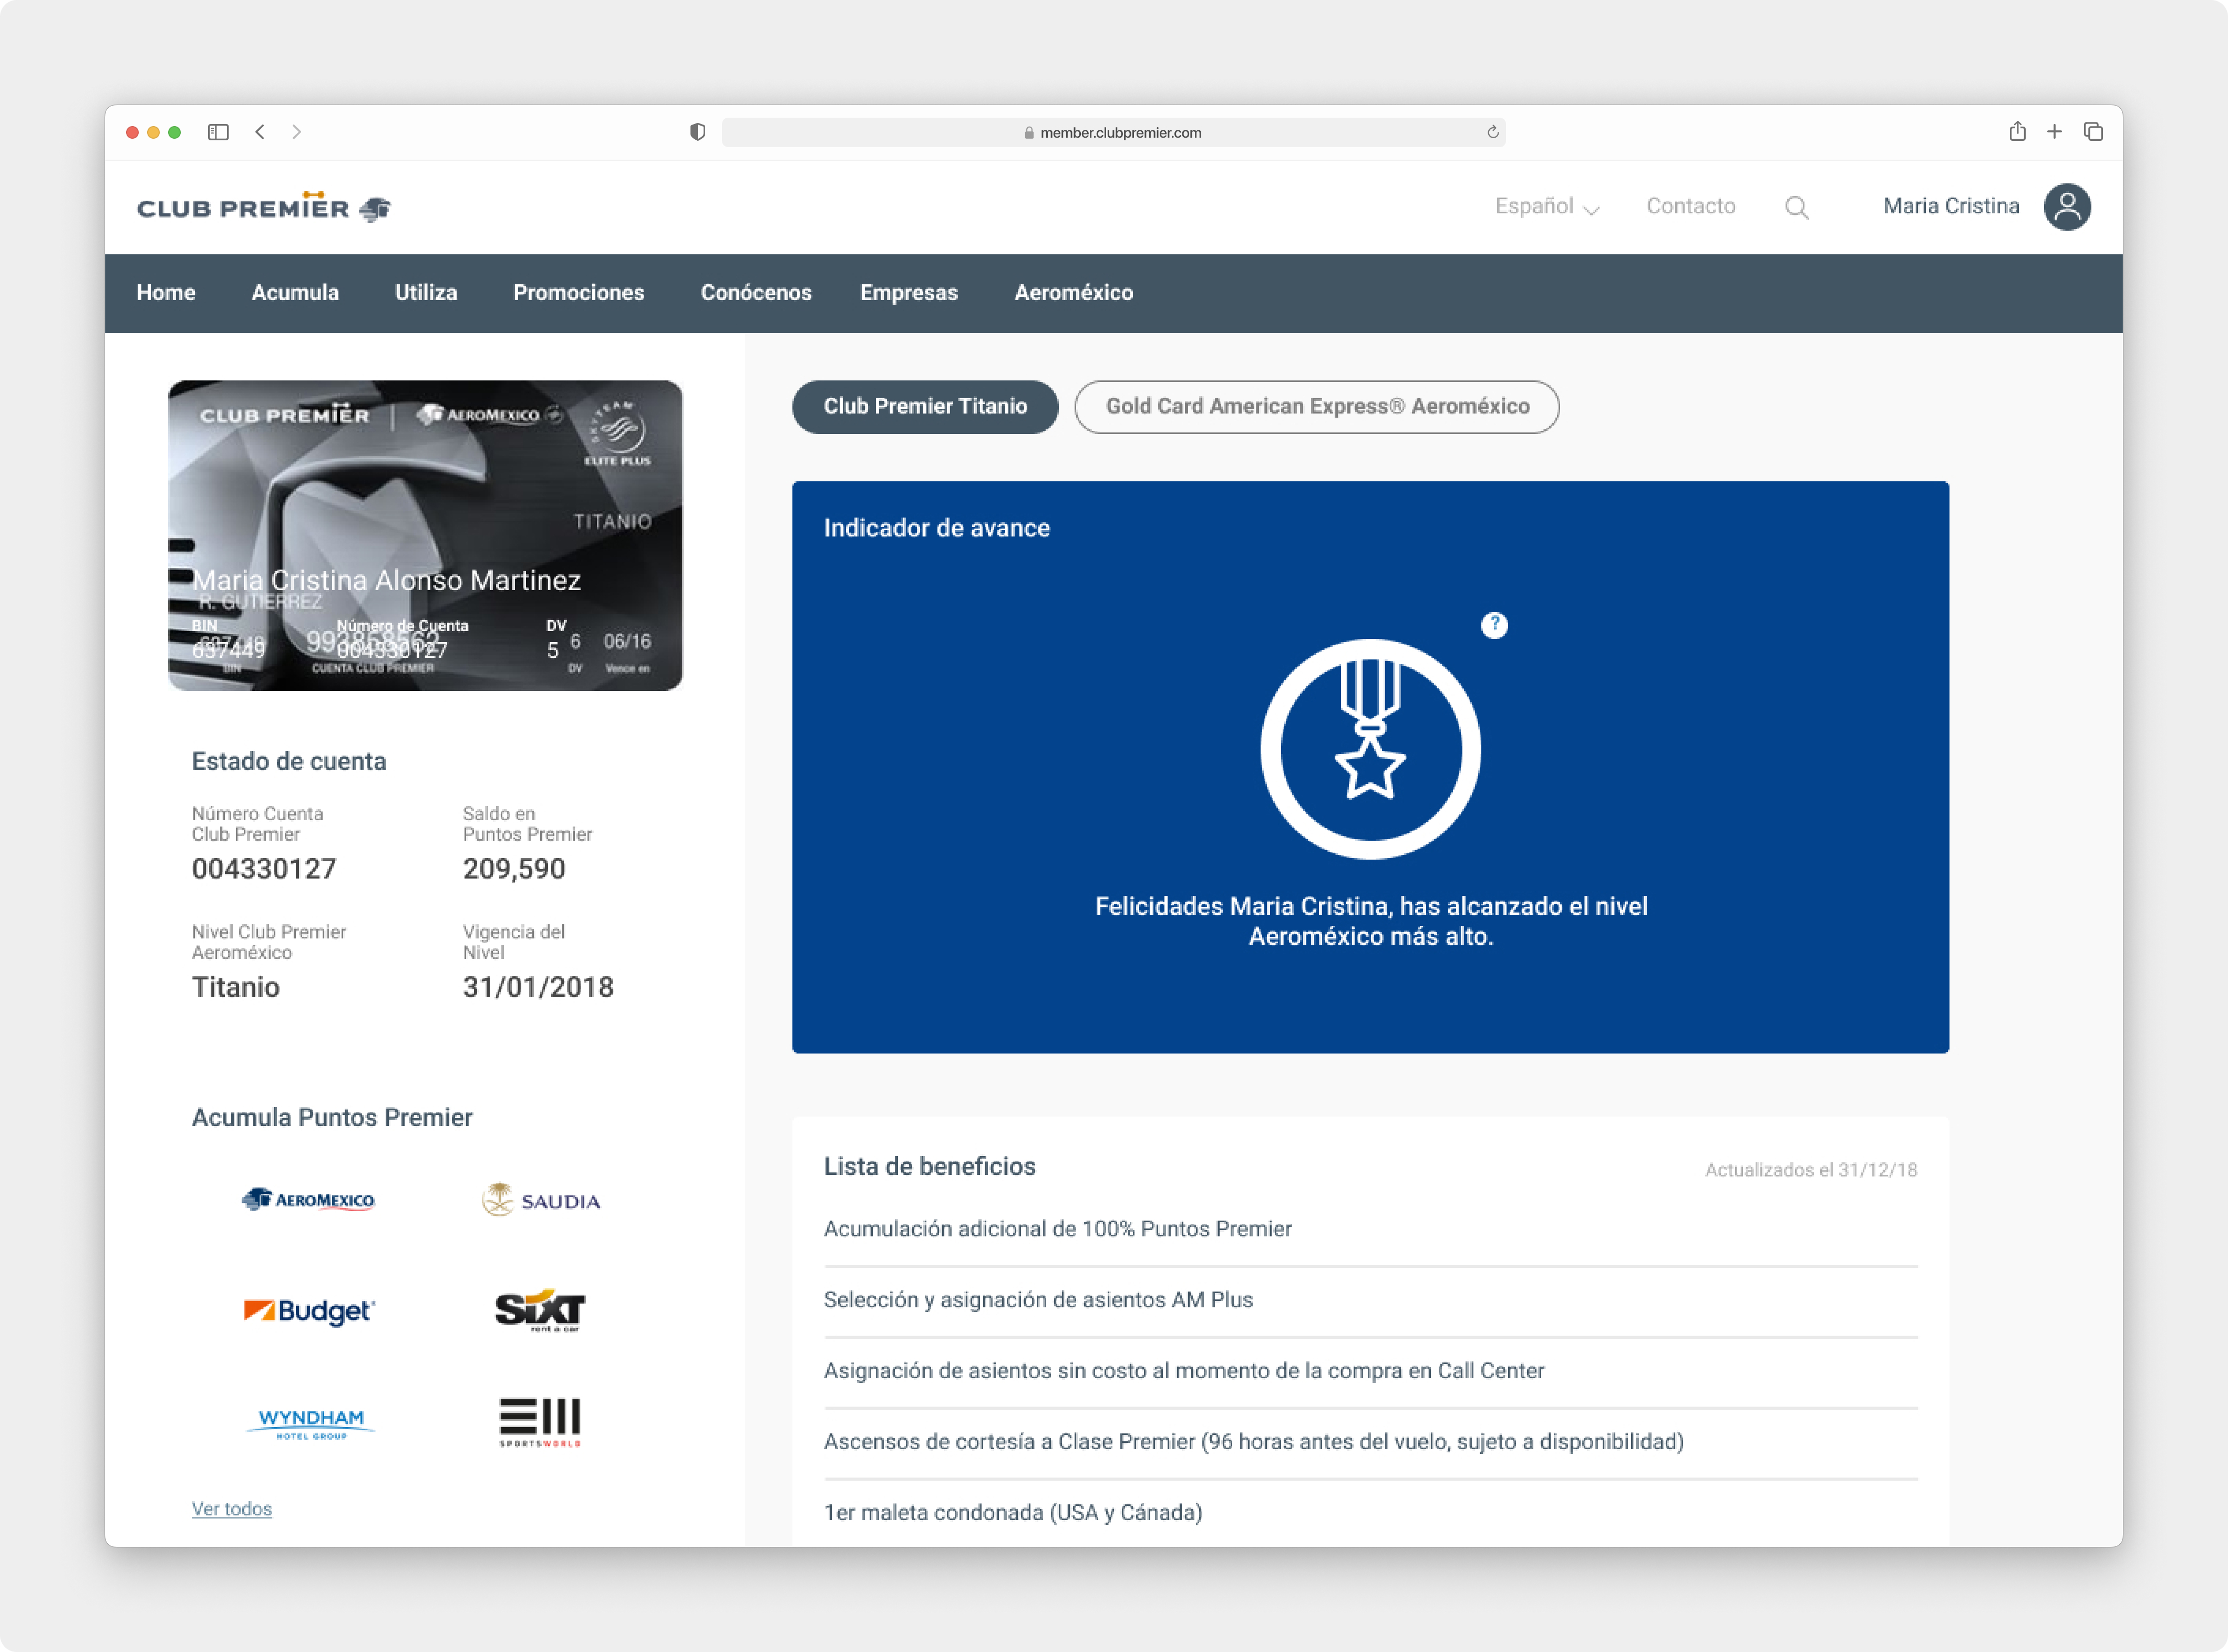Select the Club Premier Titanio tab

pos(925,407)
